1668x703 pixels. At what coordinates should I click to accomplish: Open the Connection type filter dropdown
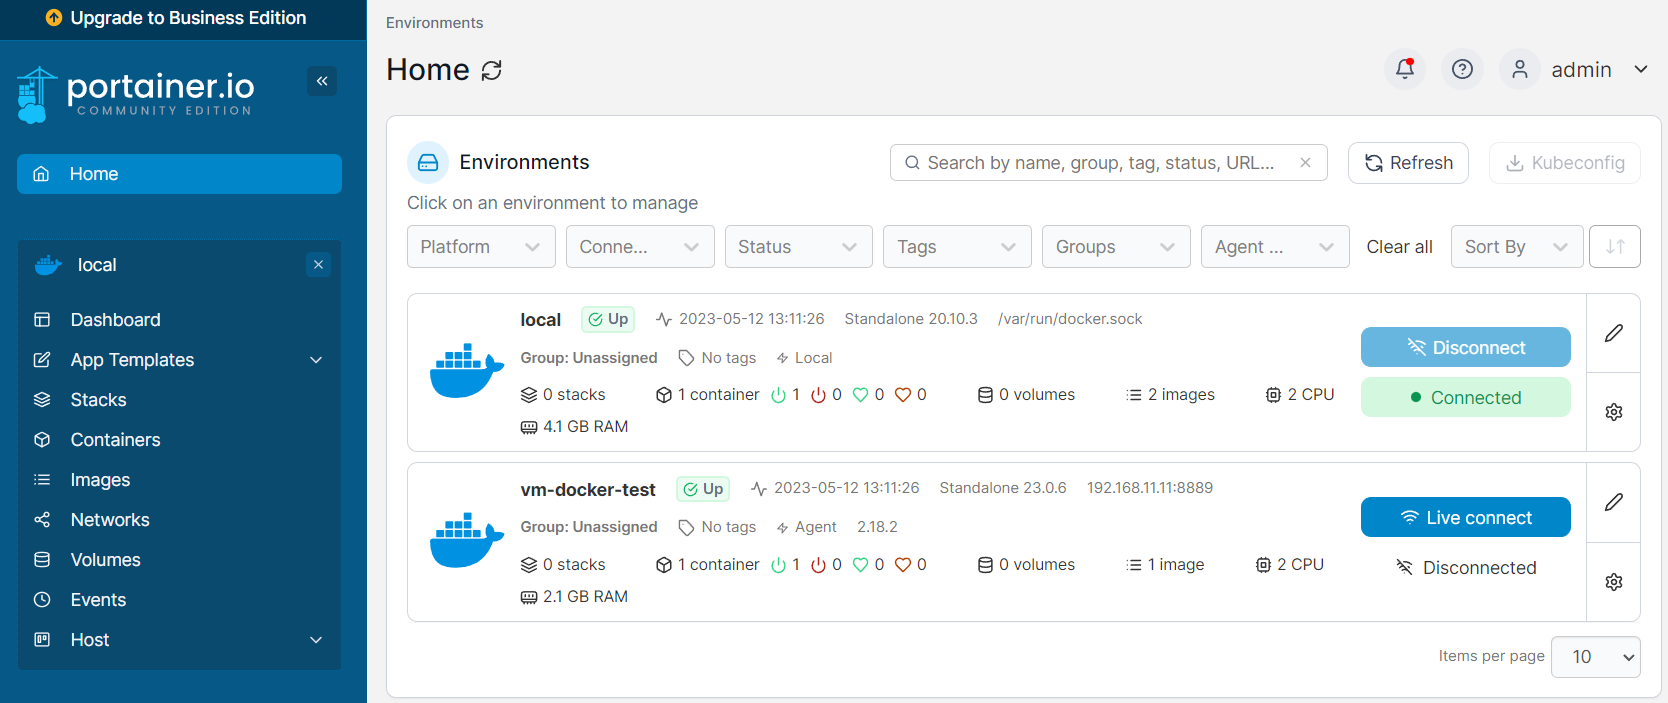640,247
